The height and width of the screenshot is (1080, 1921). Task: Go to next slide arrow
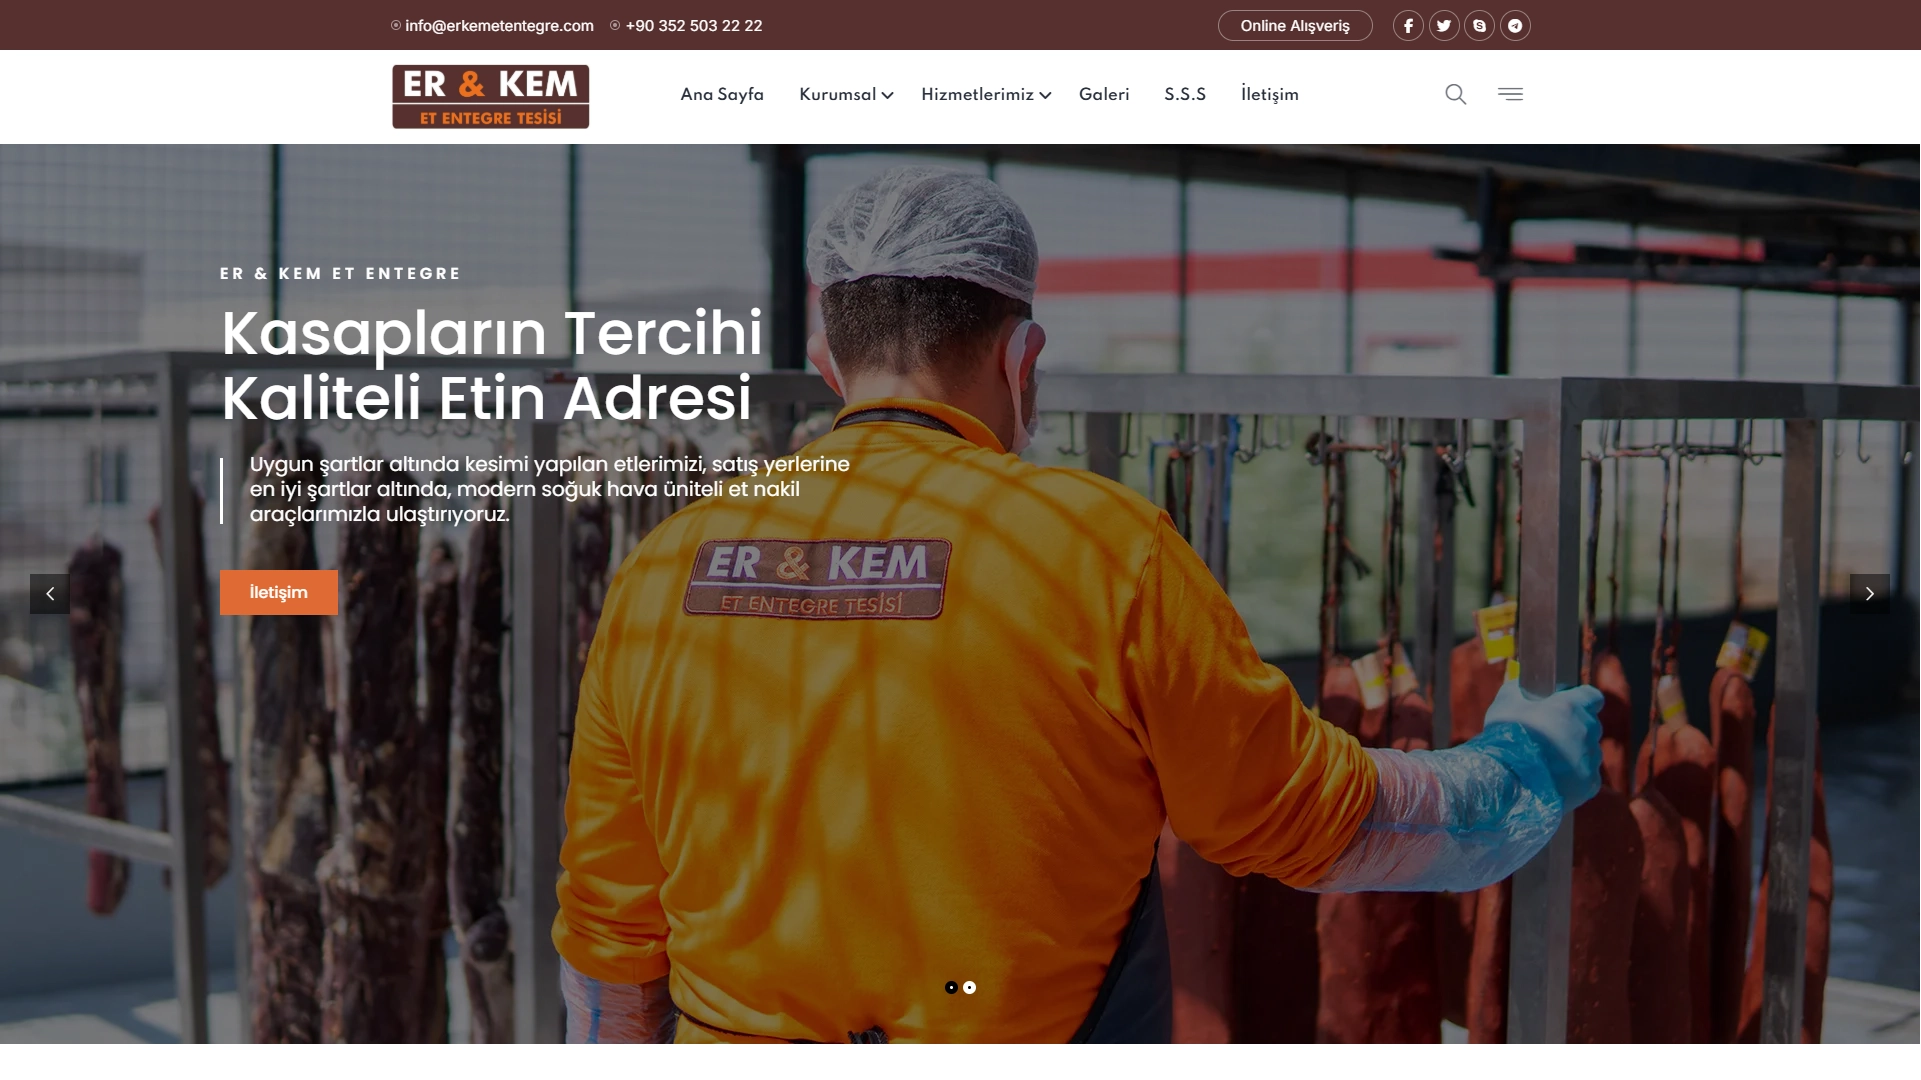pyautogui.click(x=1869, y=594)
